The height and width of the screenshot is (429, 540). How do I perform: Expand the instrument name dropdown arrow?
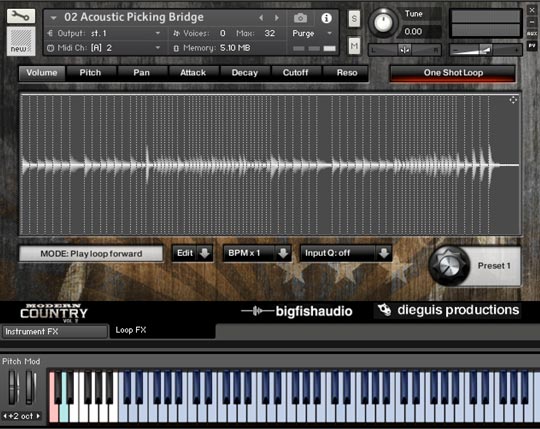53,18
